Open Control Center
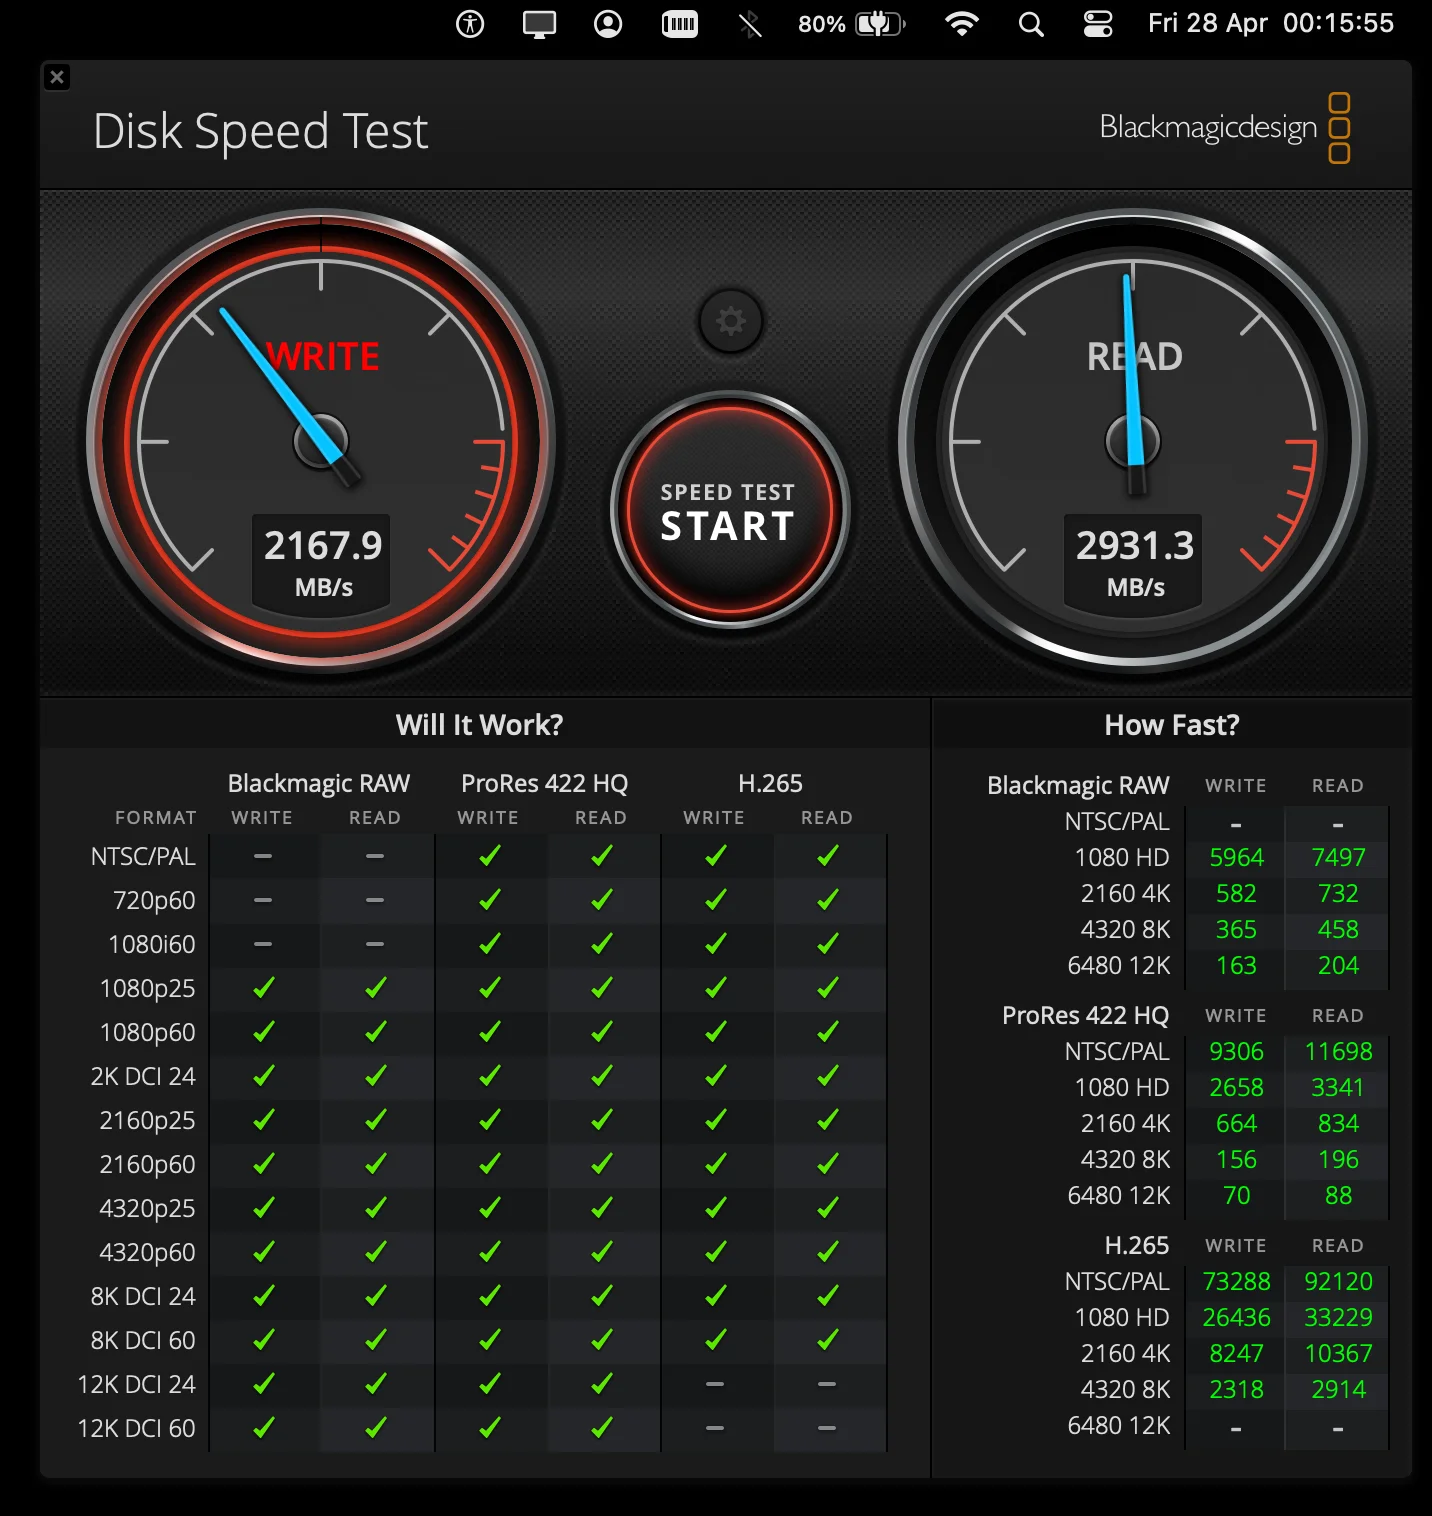1432x1516 pixels. [x=1098, y=24]
